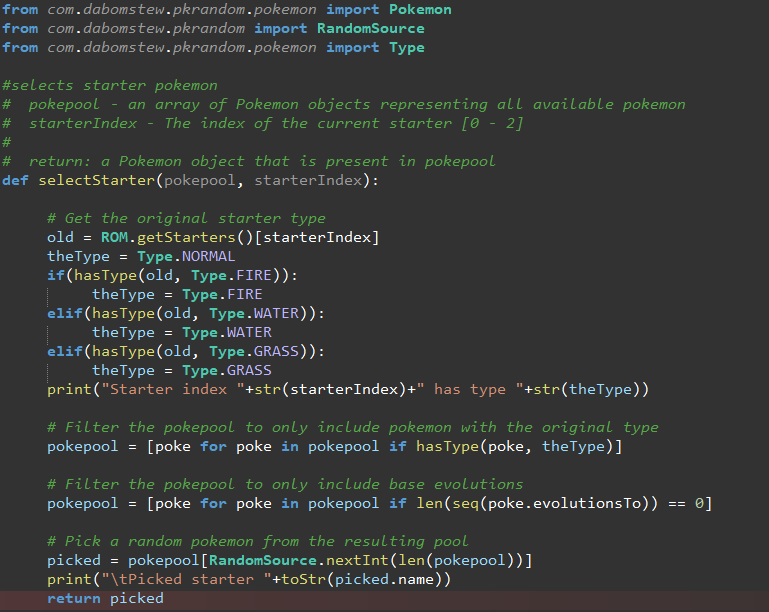The width and height of the screenshot is (769, 612).
Task: Click 'evolutionsTo' attribute
Action: coord(587,503)
